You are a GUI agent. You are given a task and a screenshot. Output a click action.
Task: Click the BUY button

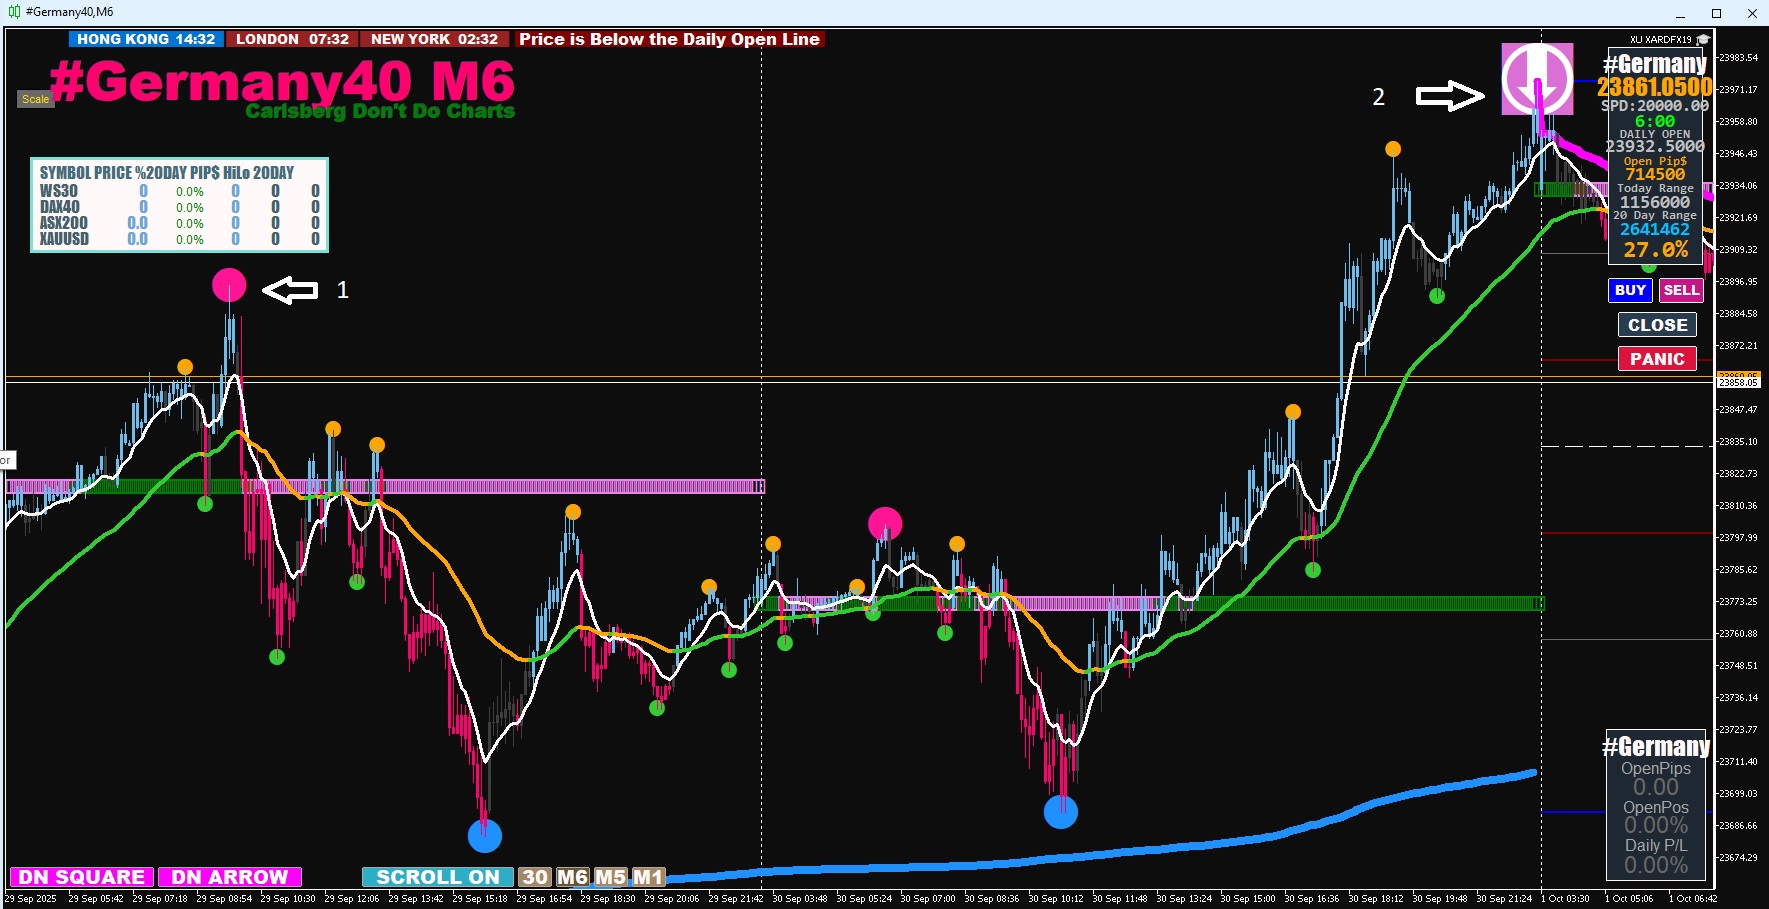(x=1630, y=290)
